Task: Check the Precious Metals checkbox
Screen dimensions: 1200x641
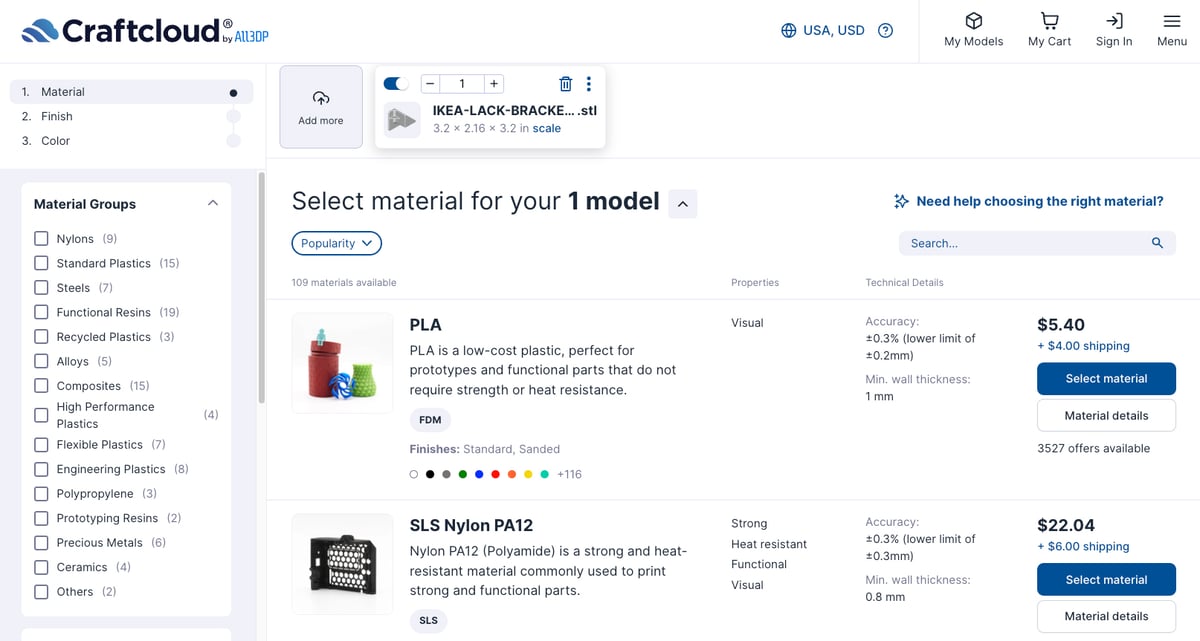Action: click(x=41, y=542)
